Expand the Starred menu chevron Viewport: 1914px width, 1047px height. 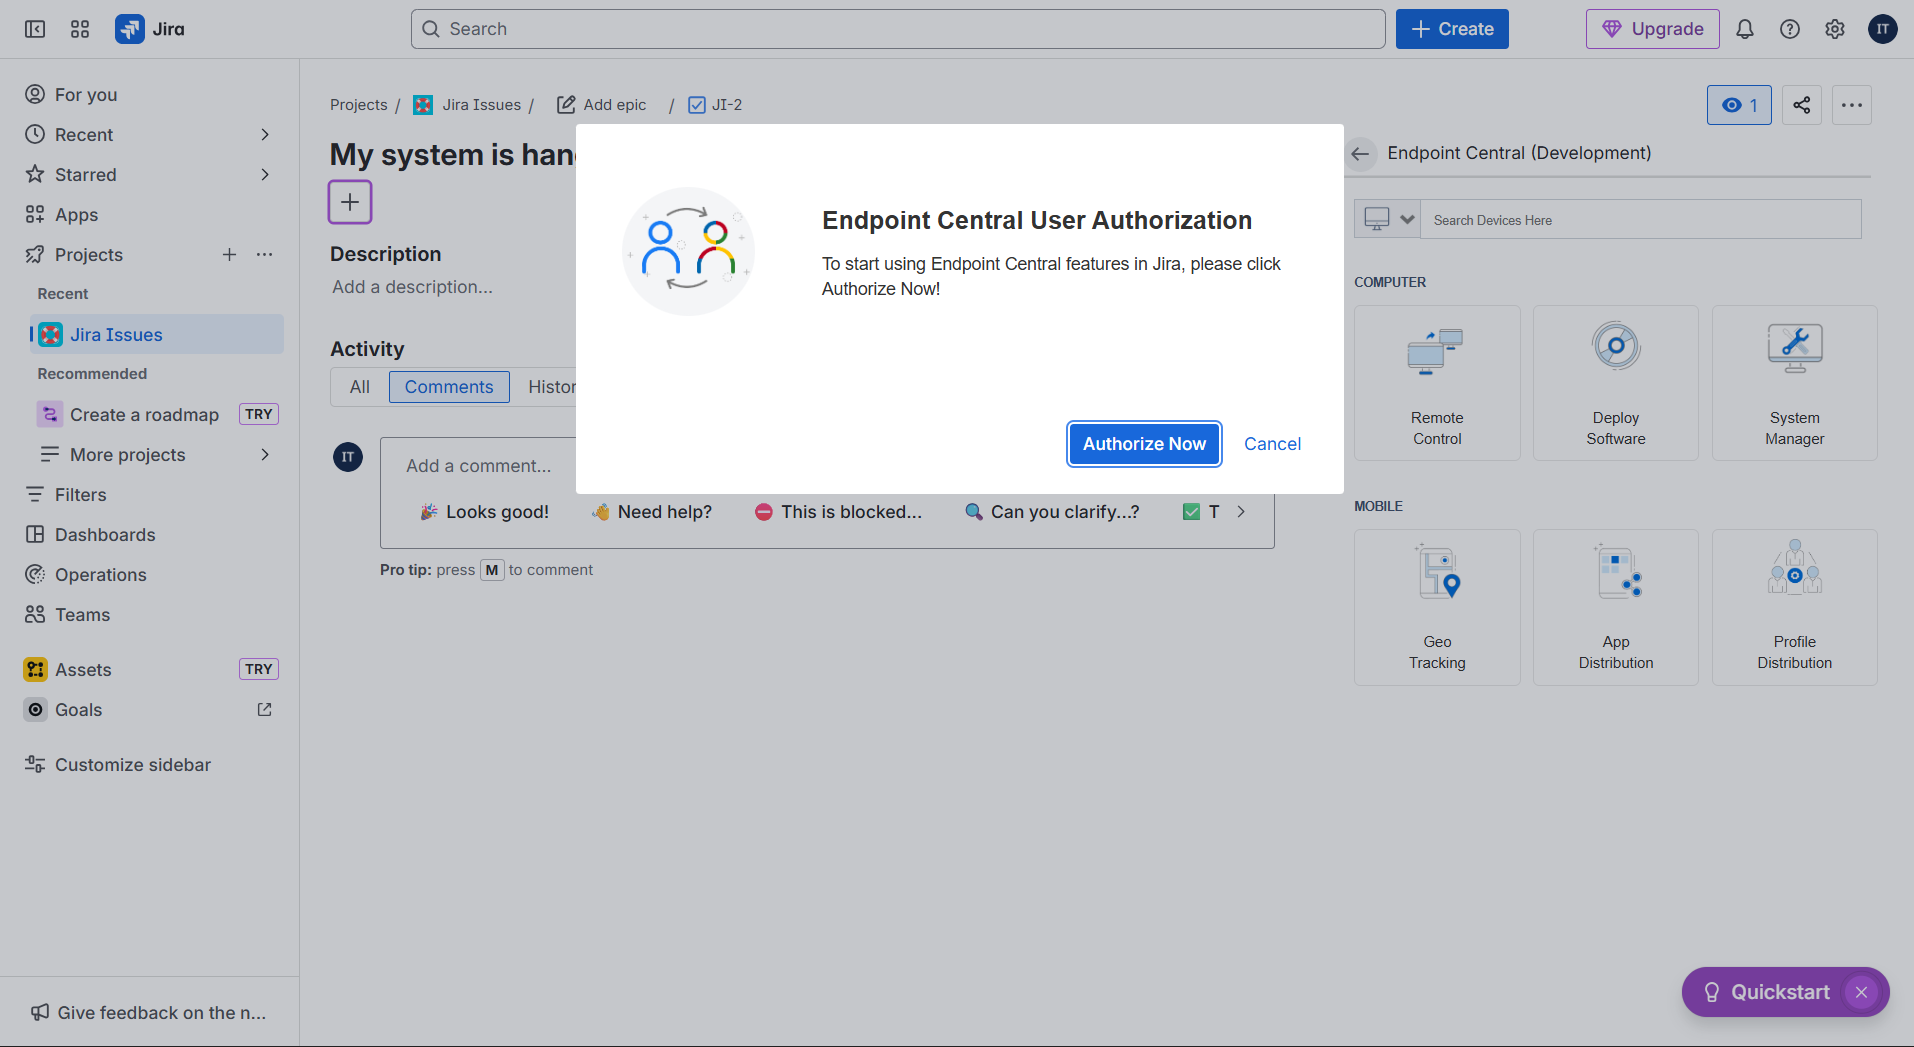(x=265, y=174)
